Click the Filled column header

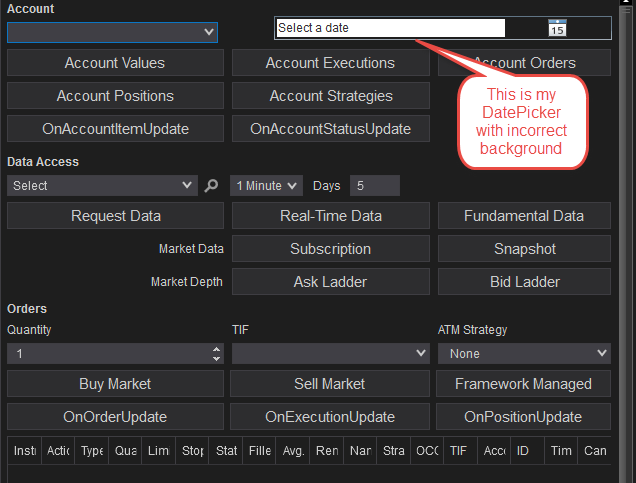(259, 451)
